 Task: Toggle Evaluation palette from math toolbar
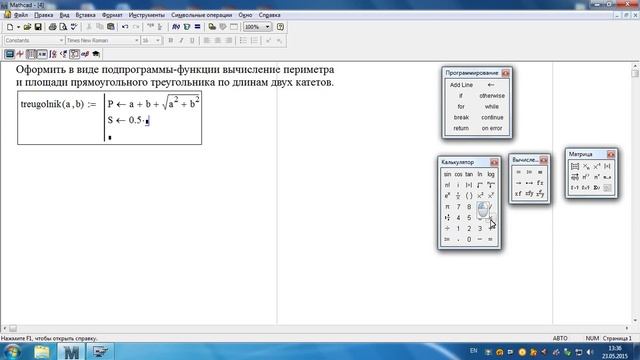pyautogui.click(x=42, y=54)
